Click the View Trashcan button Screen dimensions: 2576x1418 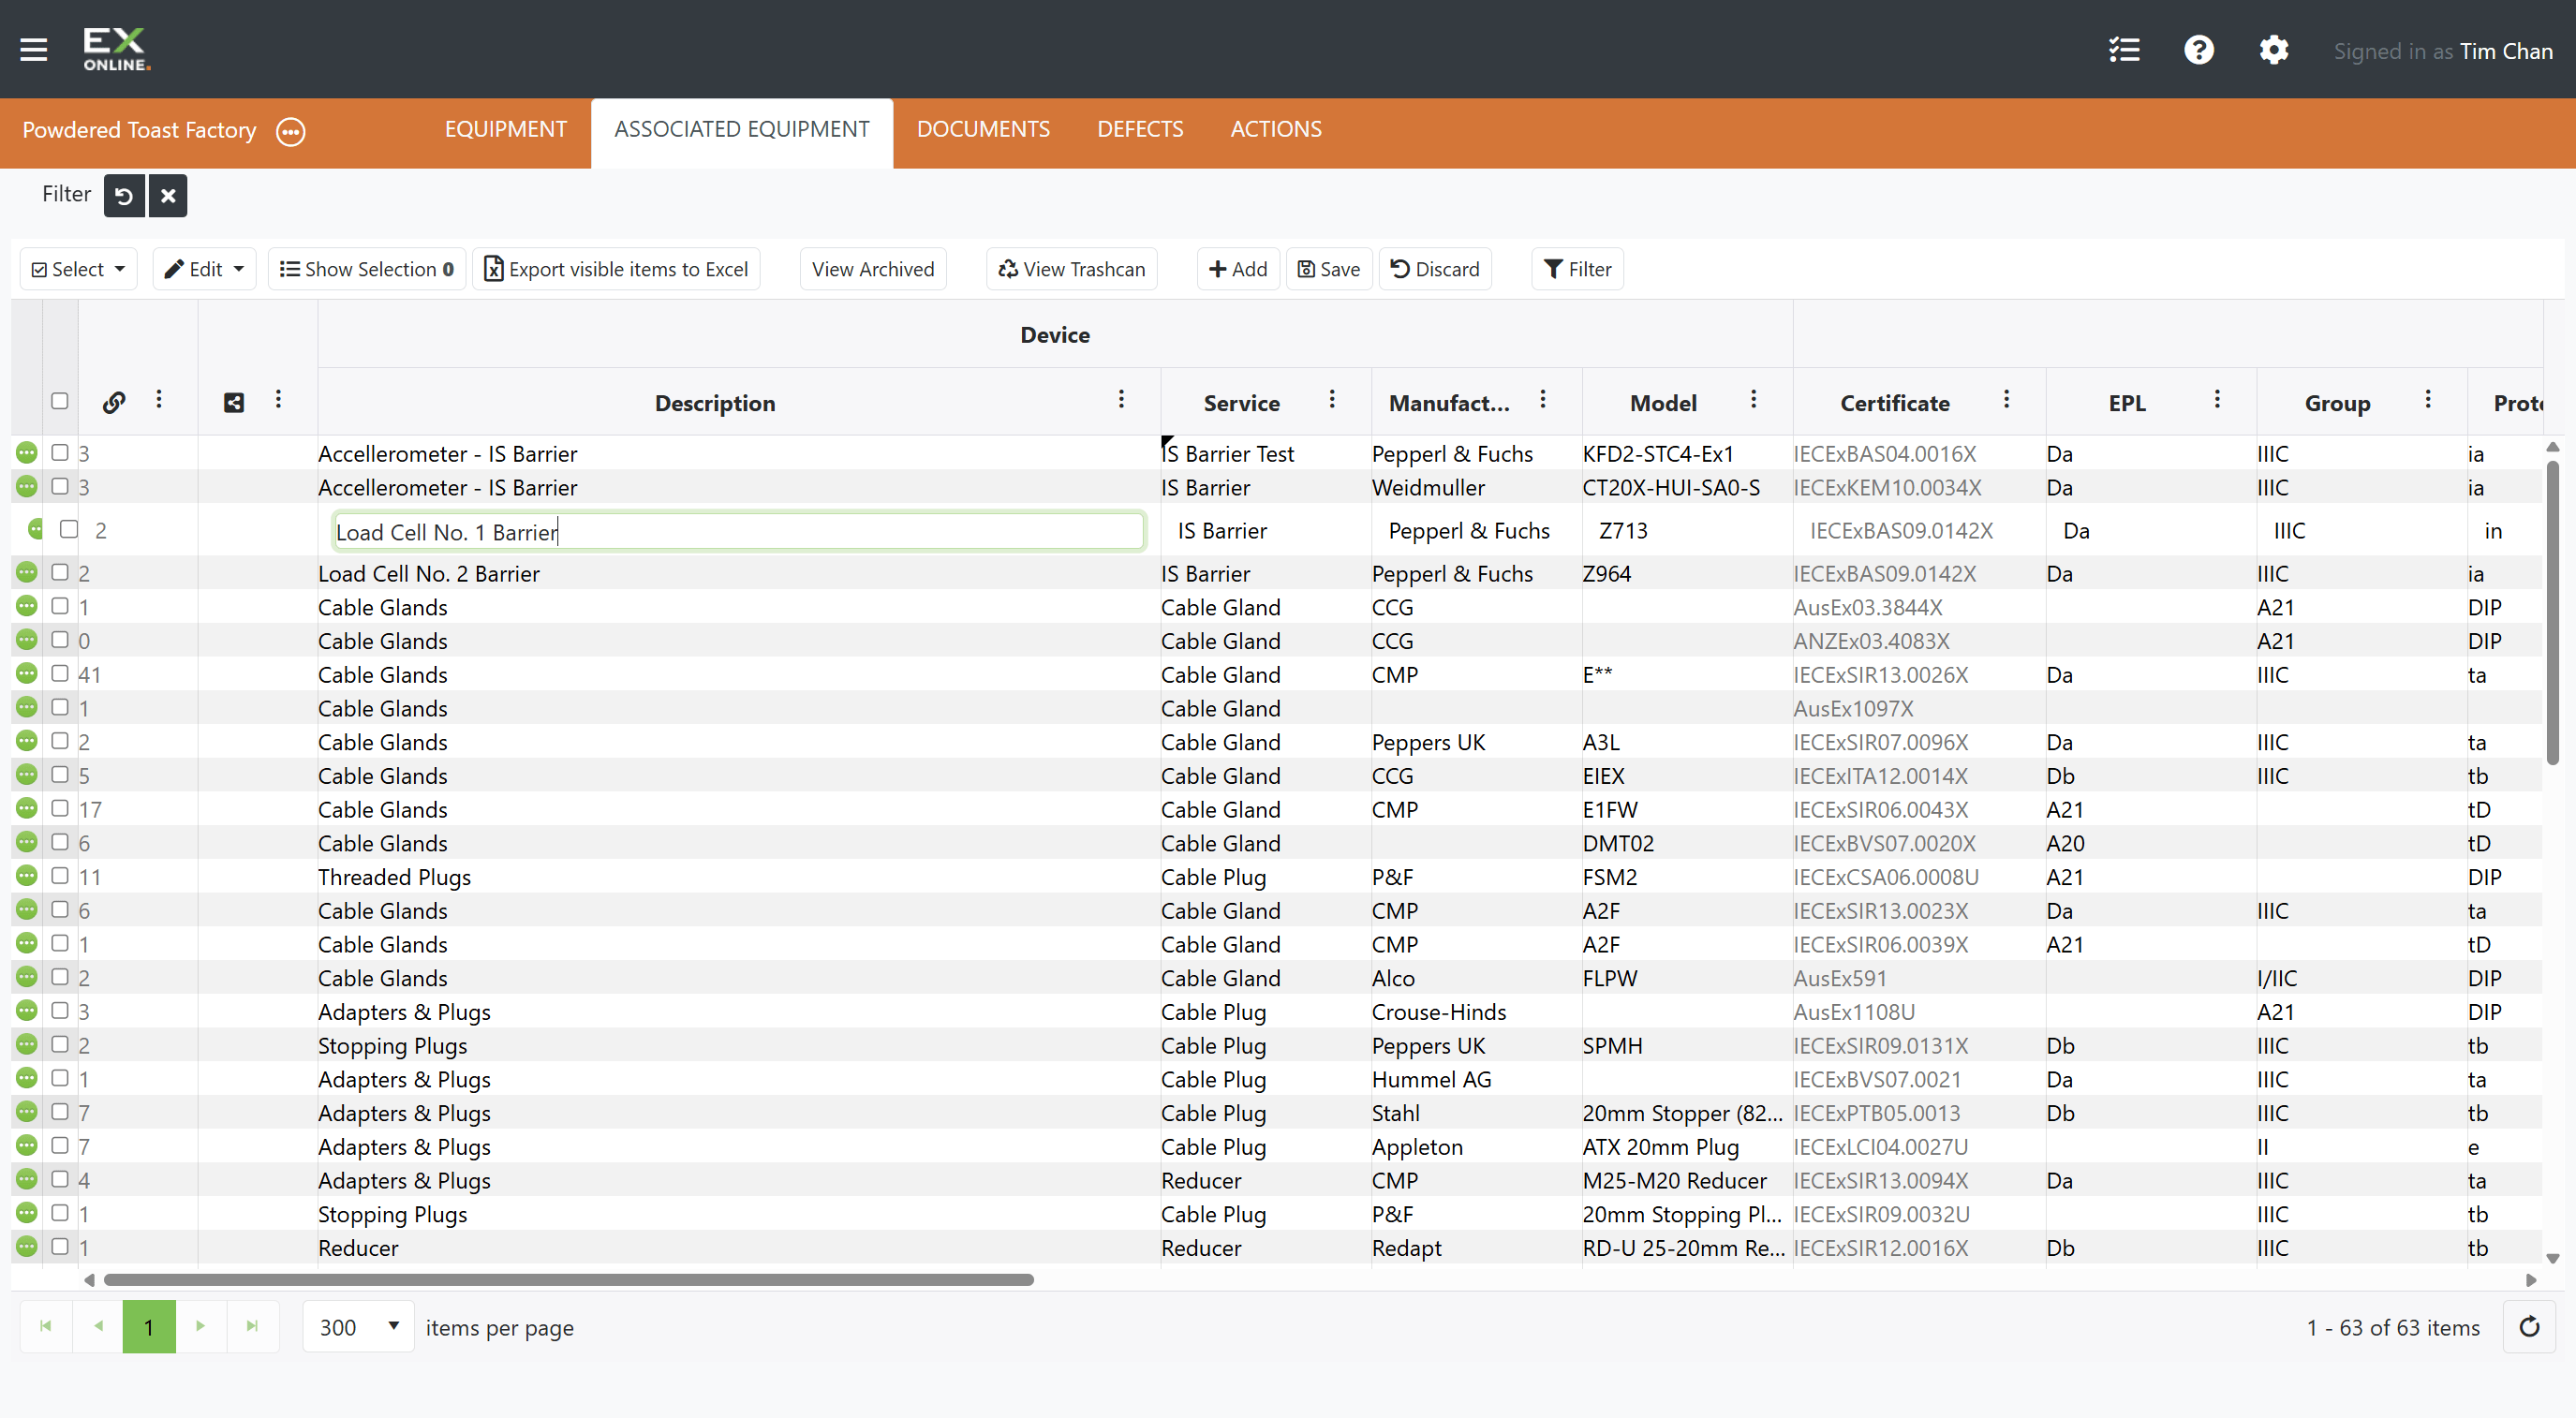(1072, 269)
